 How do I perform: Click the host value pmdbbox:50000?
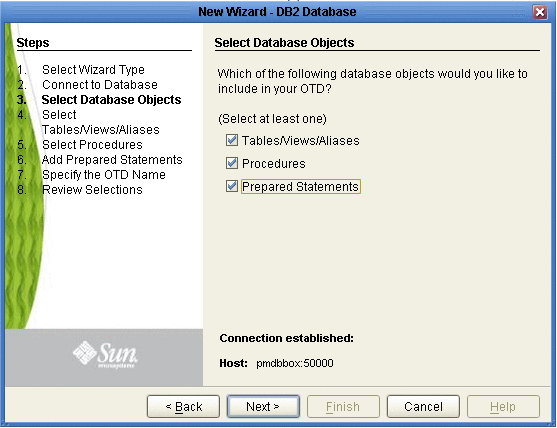pos(295,363)
